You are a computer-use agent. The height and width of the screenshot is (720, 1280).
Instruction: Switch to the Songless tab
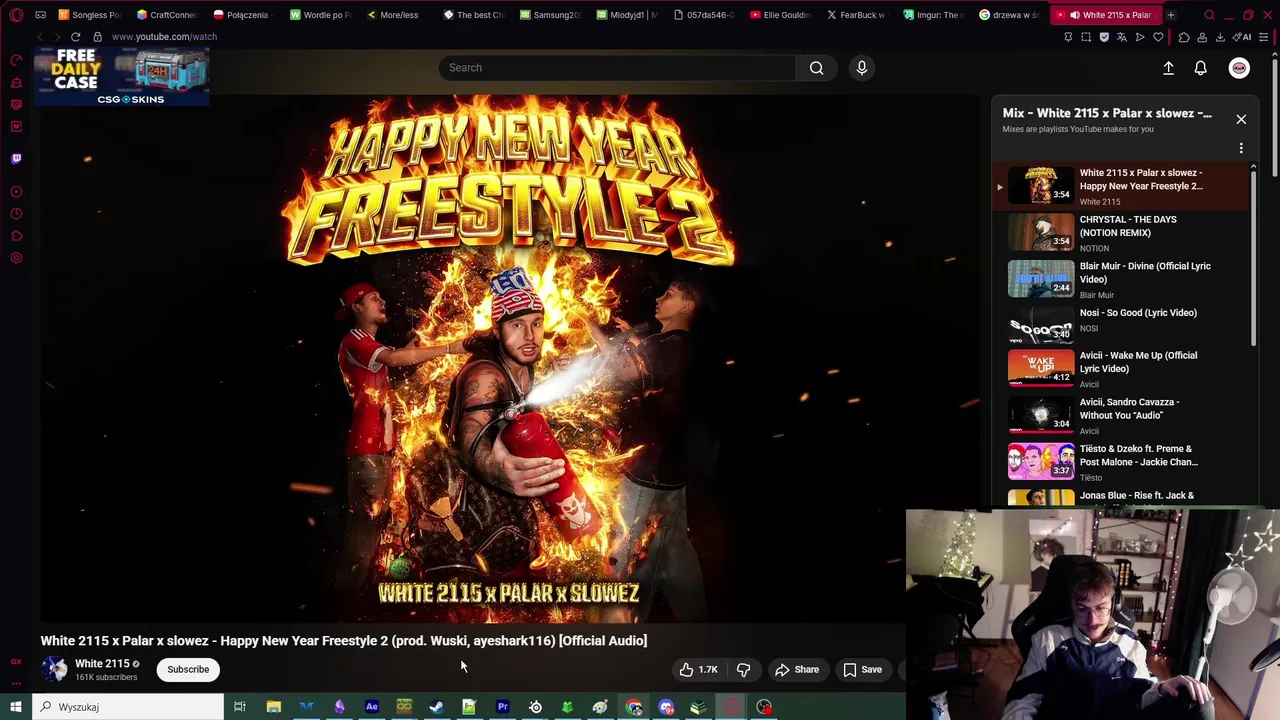pyautogui.click(x=89, y=15)
